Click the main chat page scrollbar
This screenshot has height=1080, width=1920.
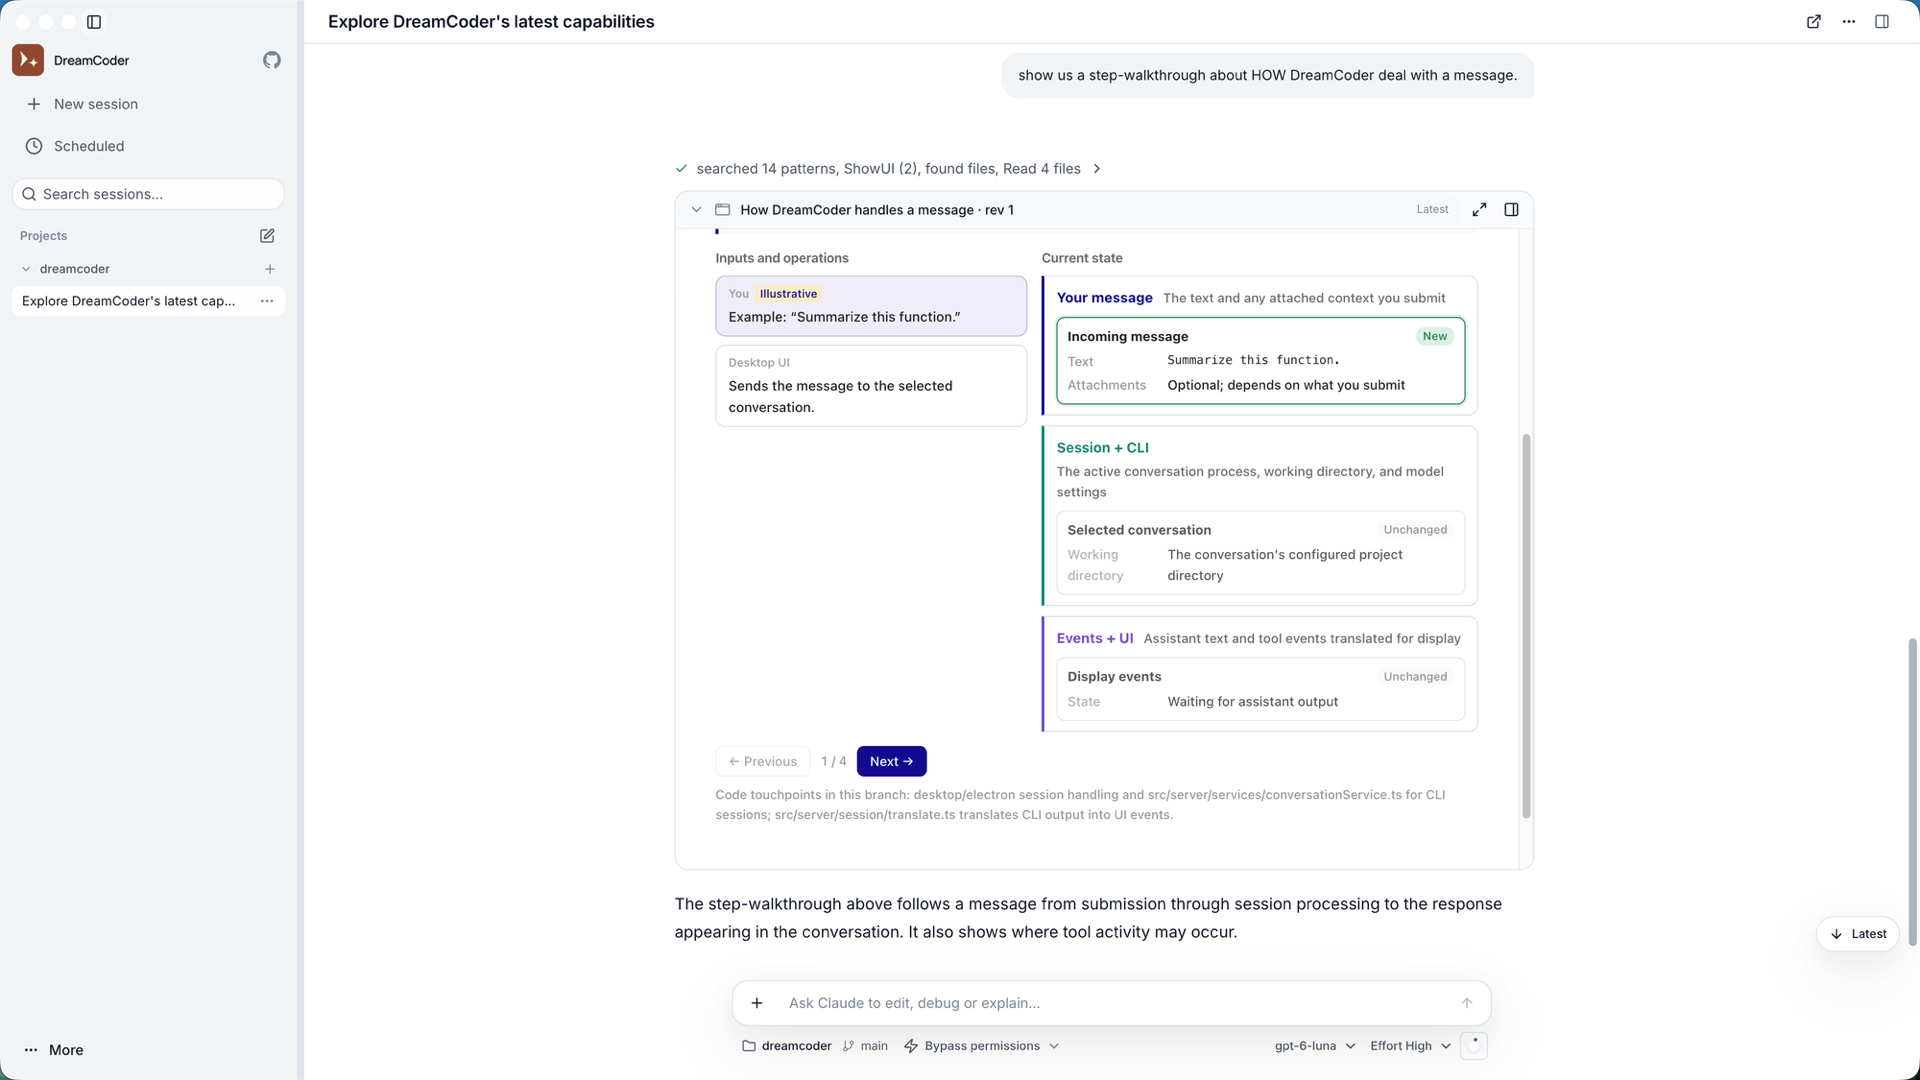coord(1912,792)
